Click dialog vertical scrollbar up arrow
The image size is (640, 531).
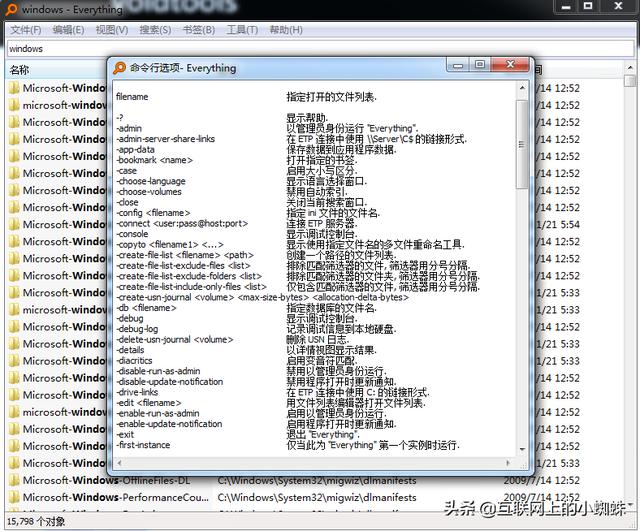(x=522, y=88)
